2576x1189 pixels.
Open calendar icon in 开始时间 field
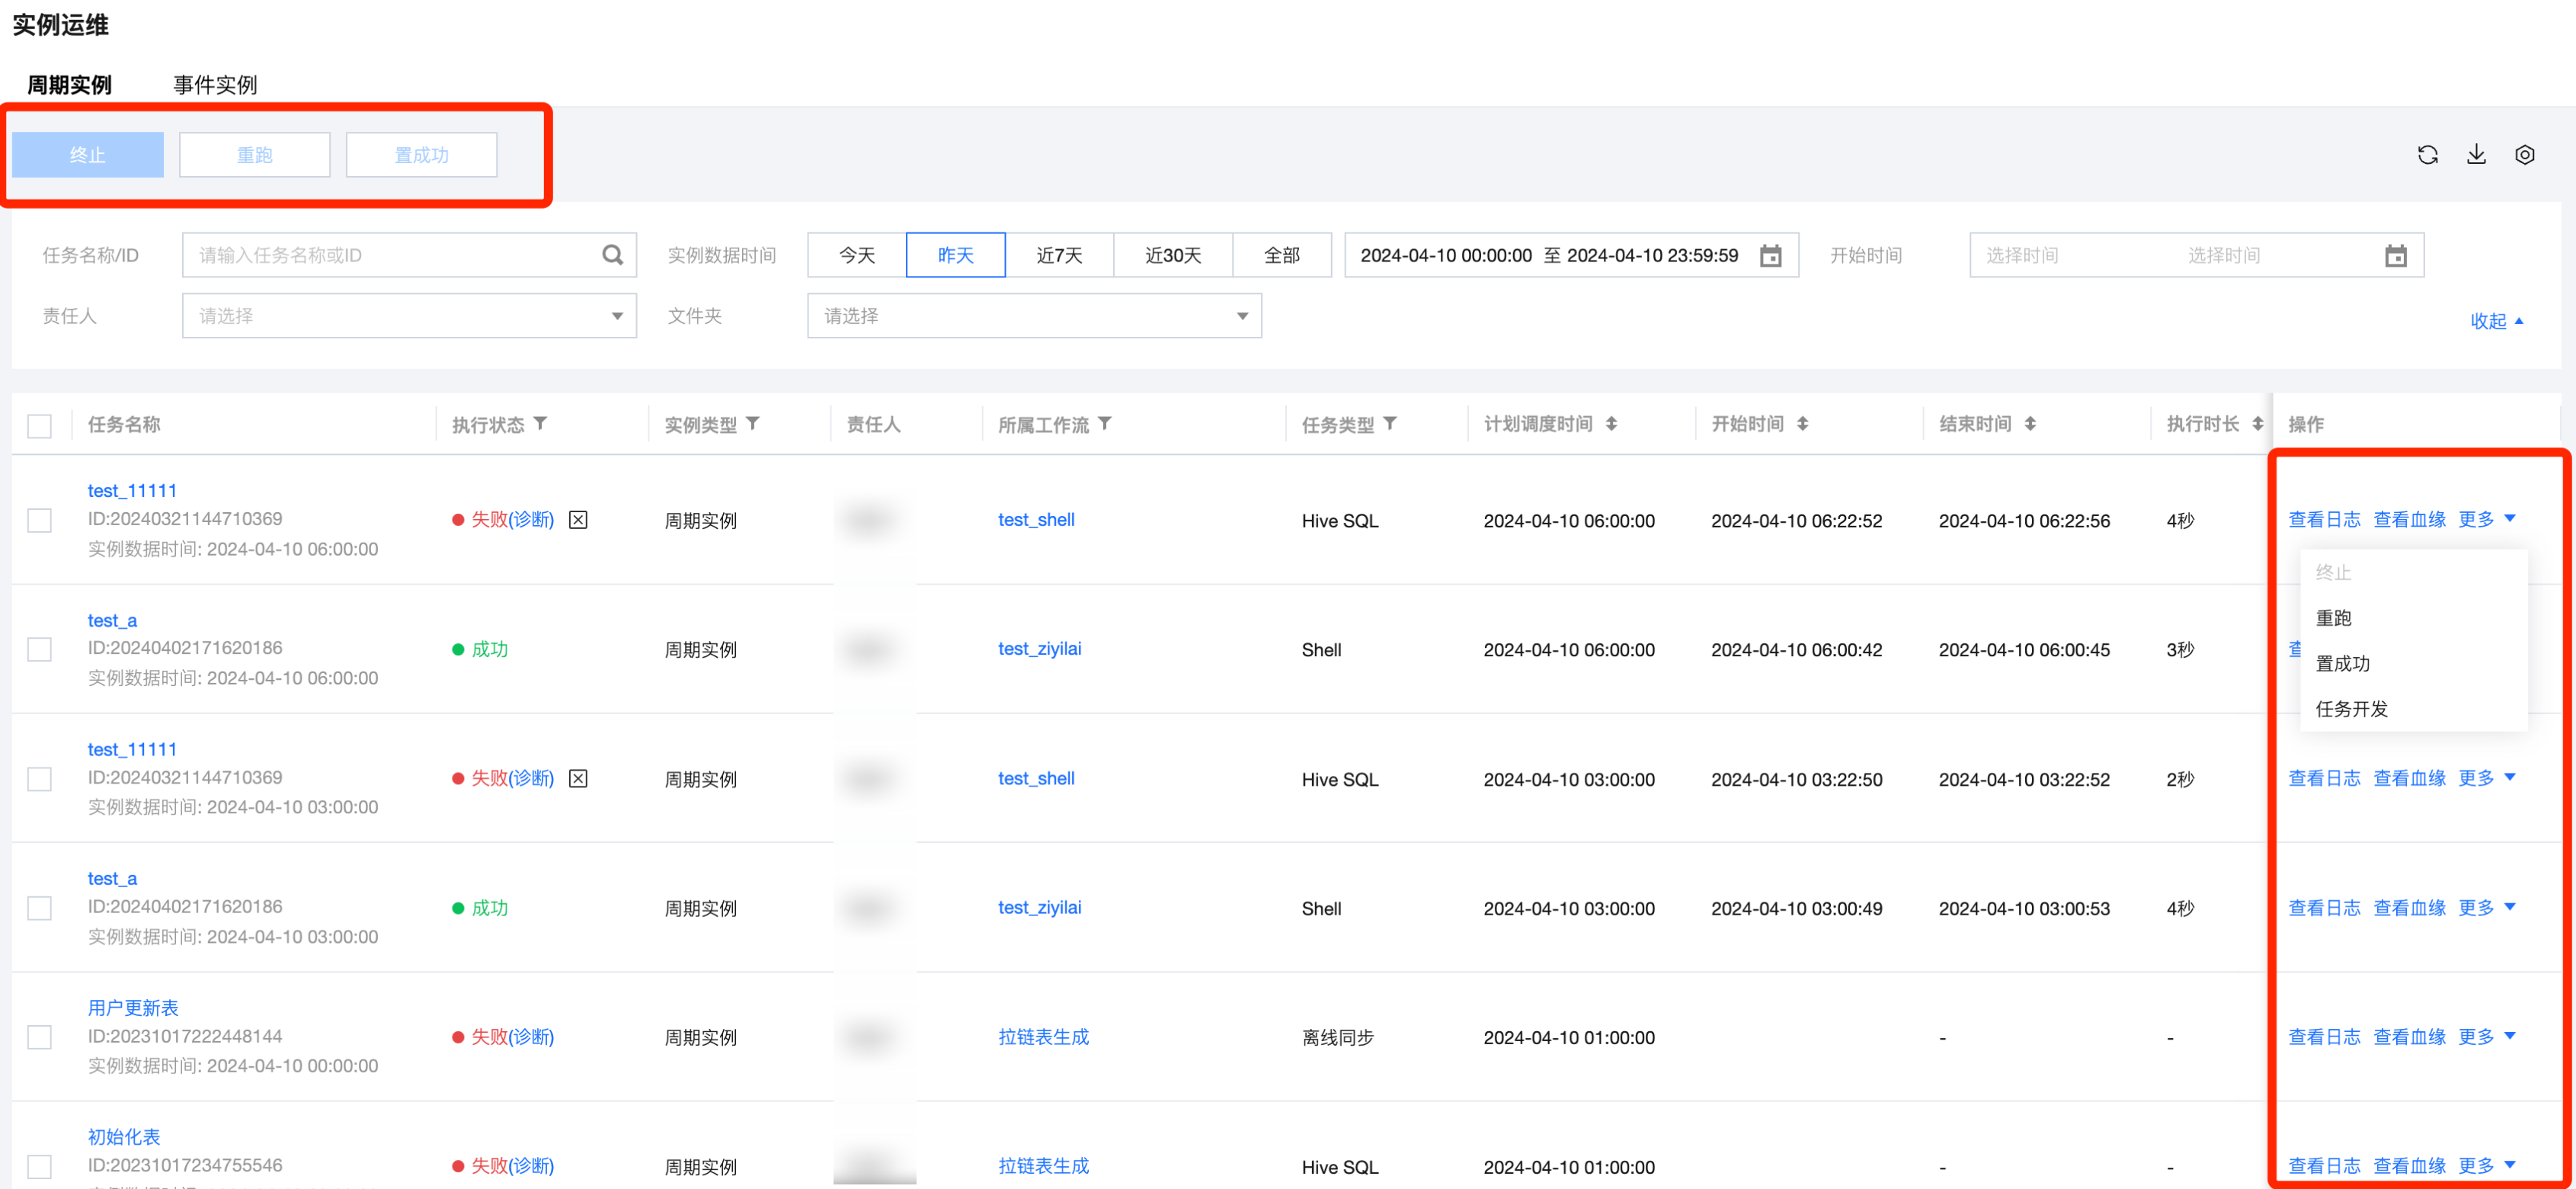click(2395, 256)
